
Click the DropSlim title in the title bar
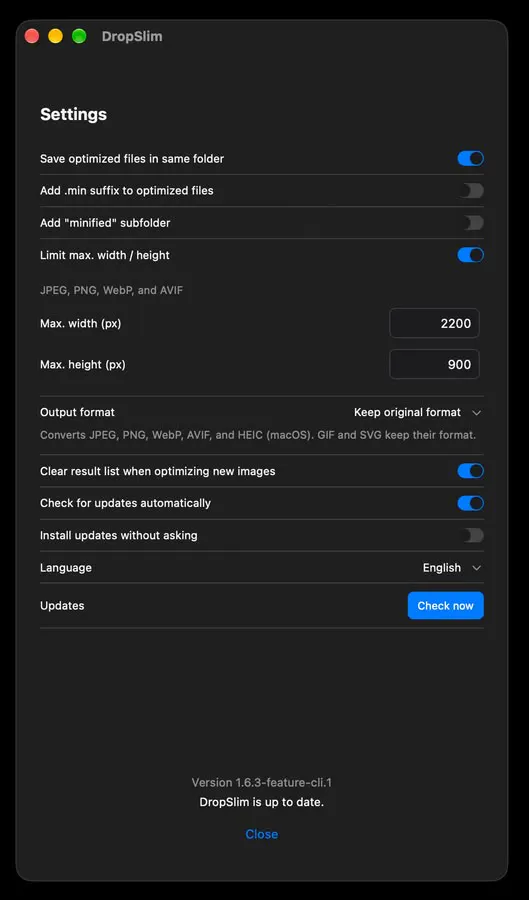click(132, 36)
